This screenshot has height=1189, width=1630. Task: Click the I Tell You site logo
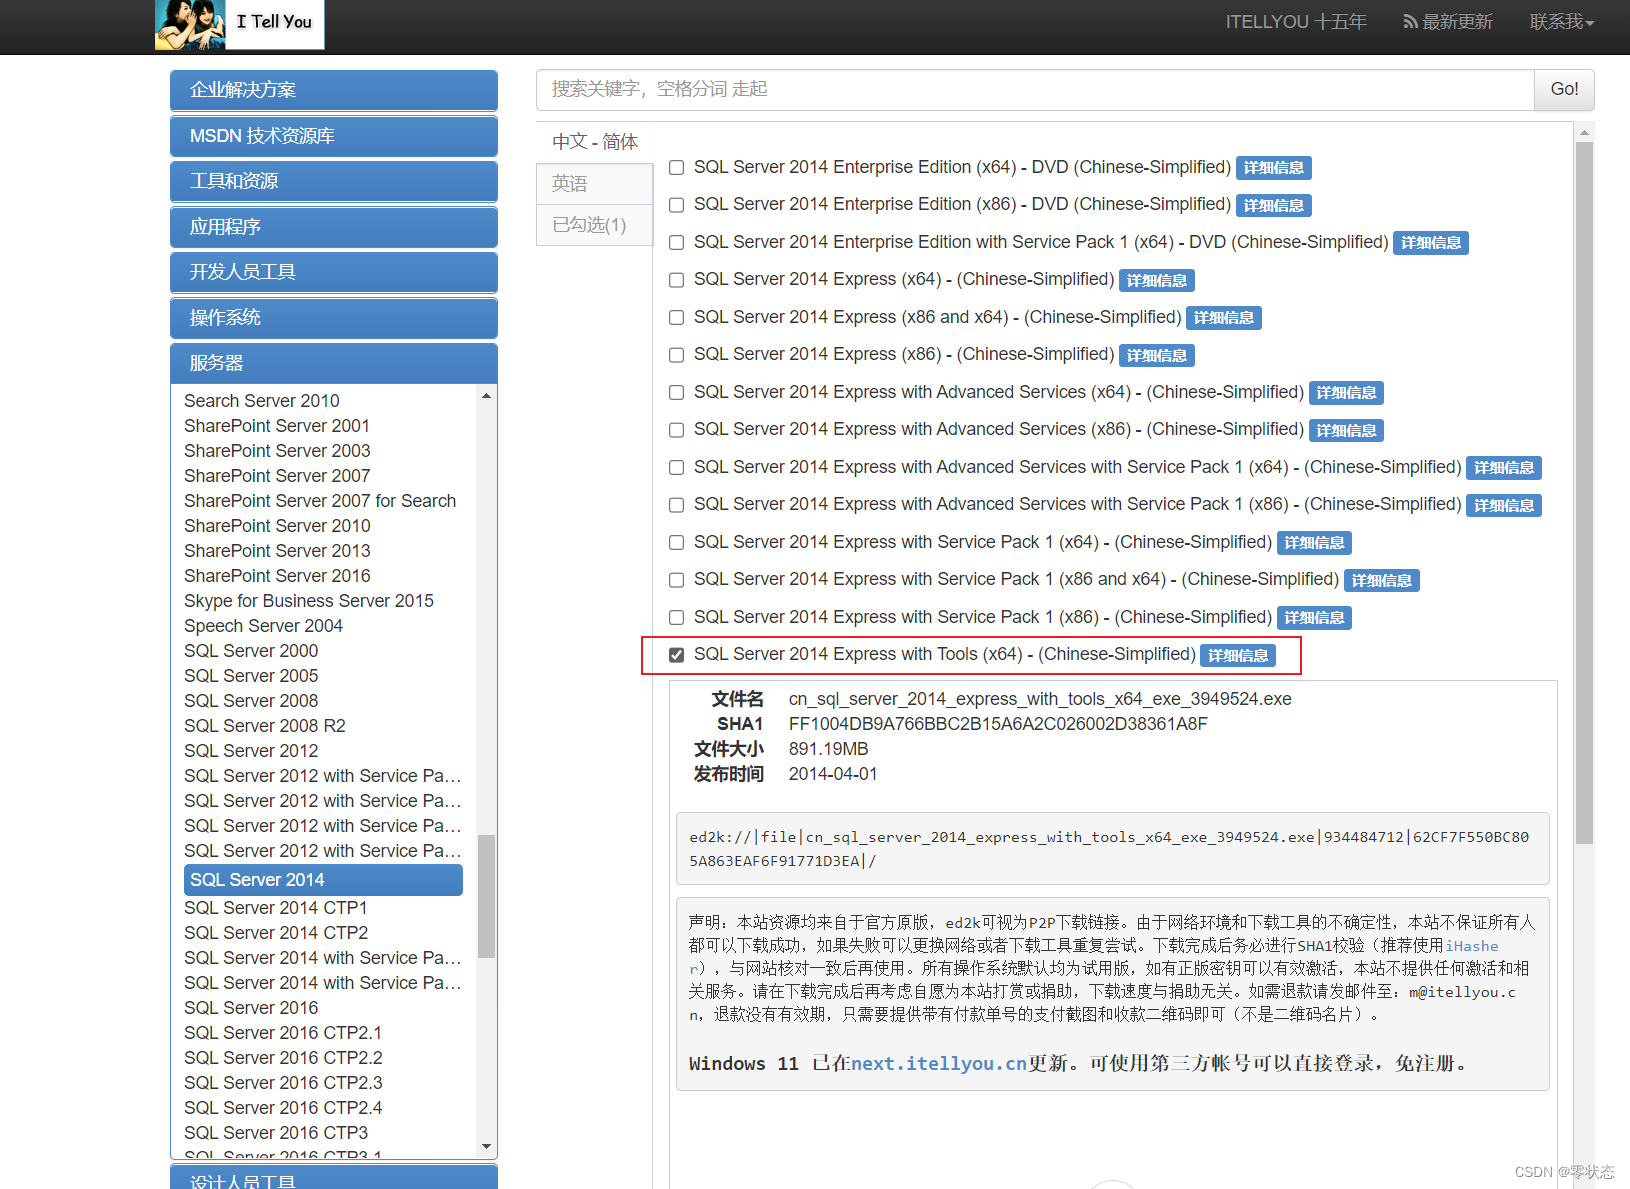[240, 24]
